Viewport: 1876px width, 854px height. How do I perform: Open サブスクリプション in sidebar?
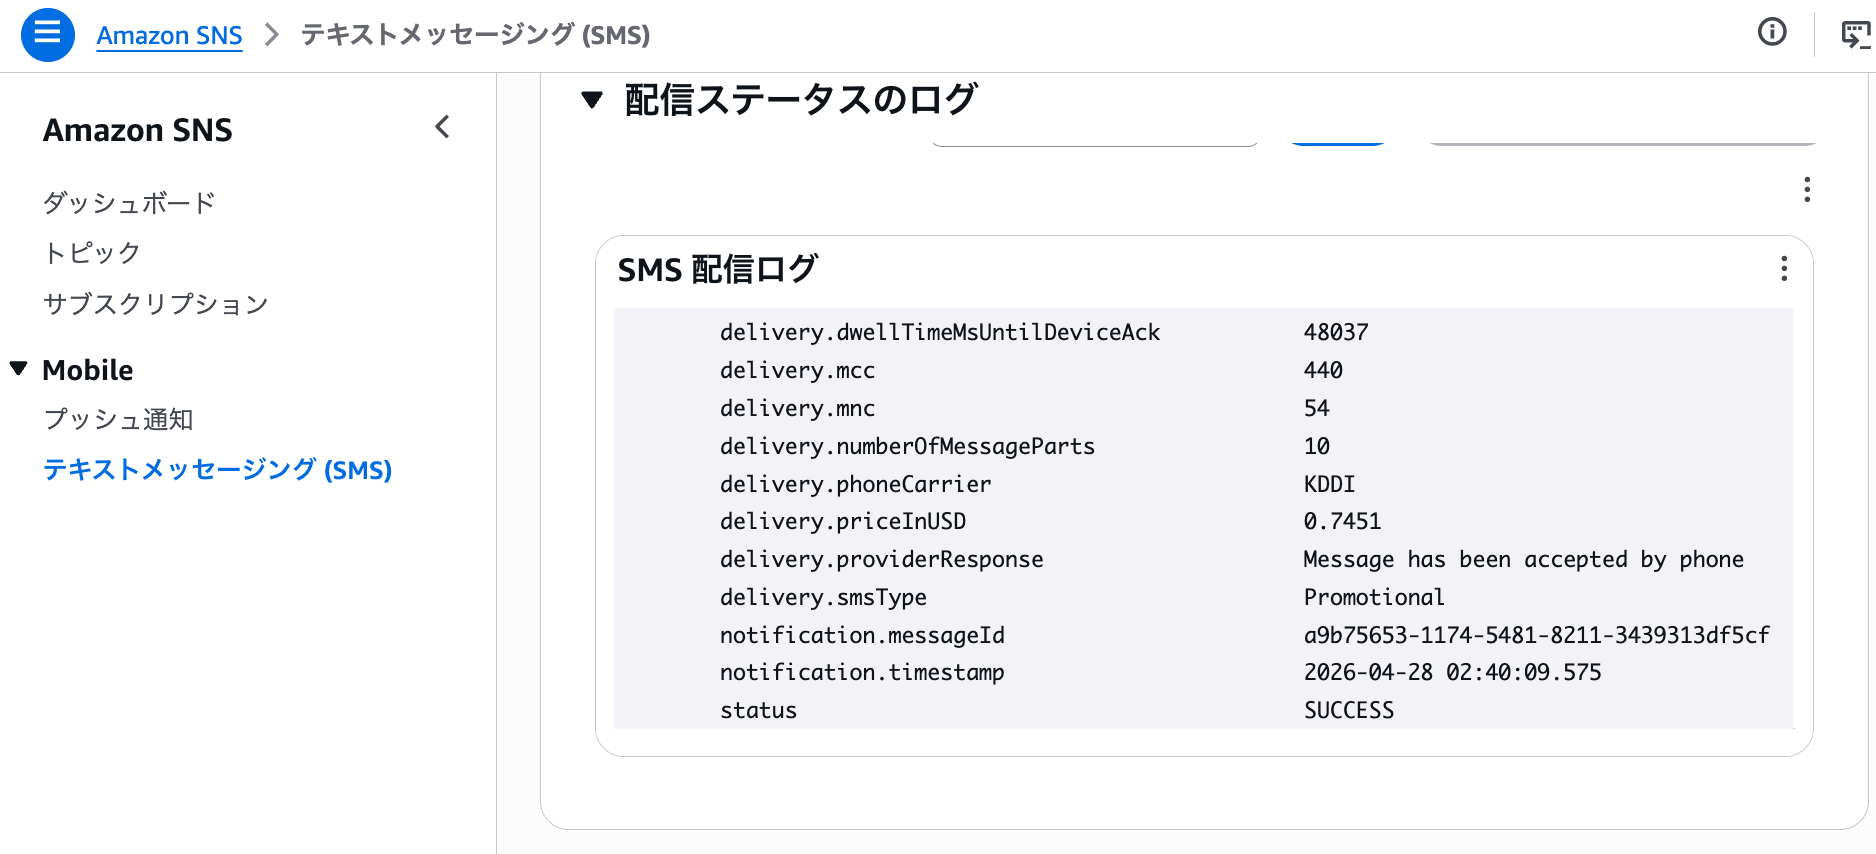(x=156, y=304)
